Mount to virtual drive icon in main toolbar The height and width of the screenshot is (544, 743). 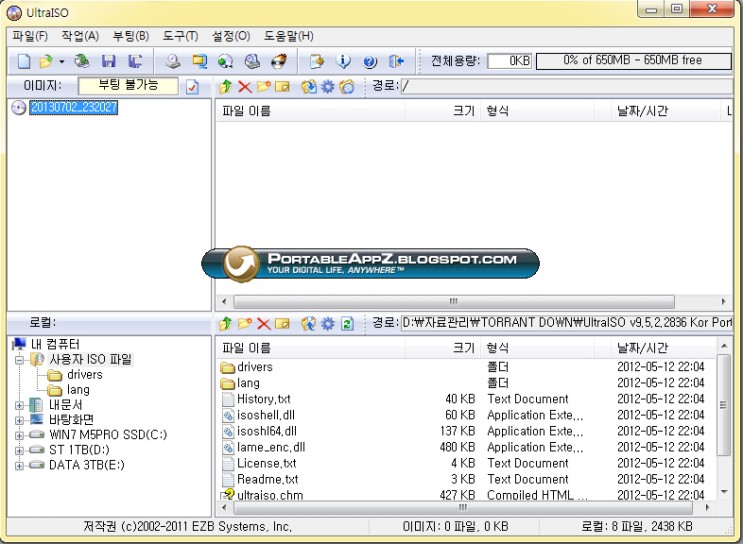click(x=252, y=61)
